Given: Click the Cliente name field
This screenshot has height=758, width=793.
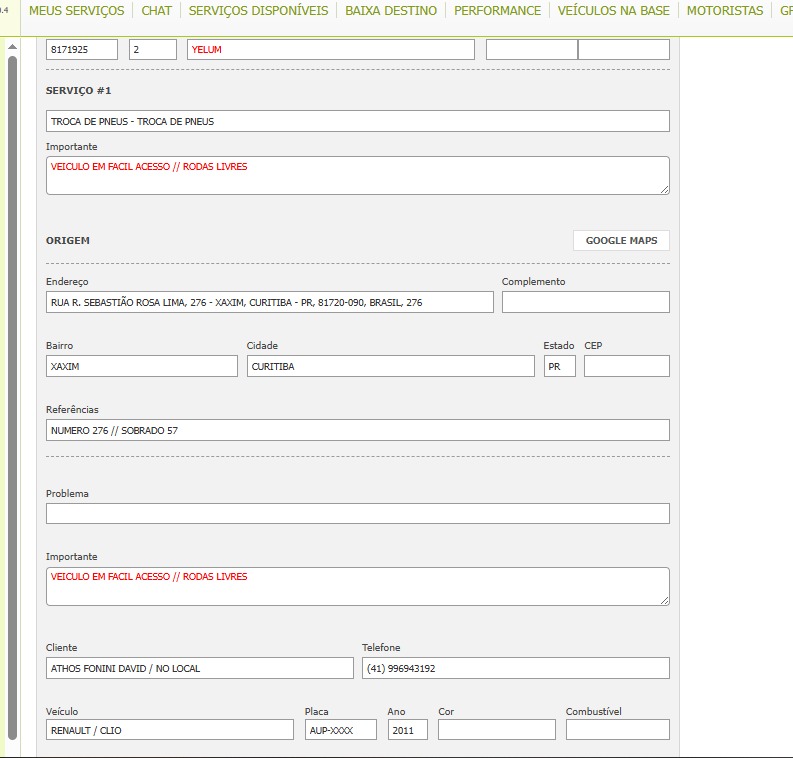Looking at the screenshot, I should (199, 668).
